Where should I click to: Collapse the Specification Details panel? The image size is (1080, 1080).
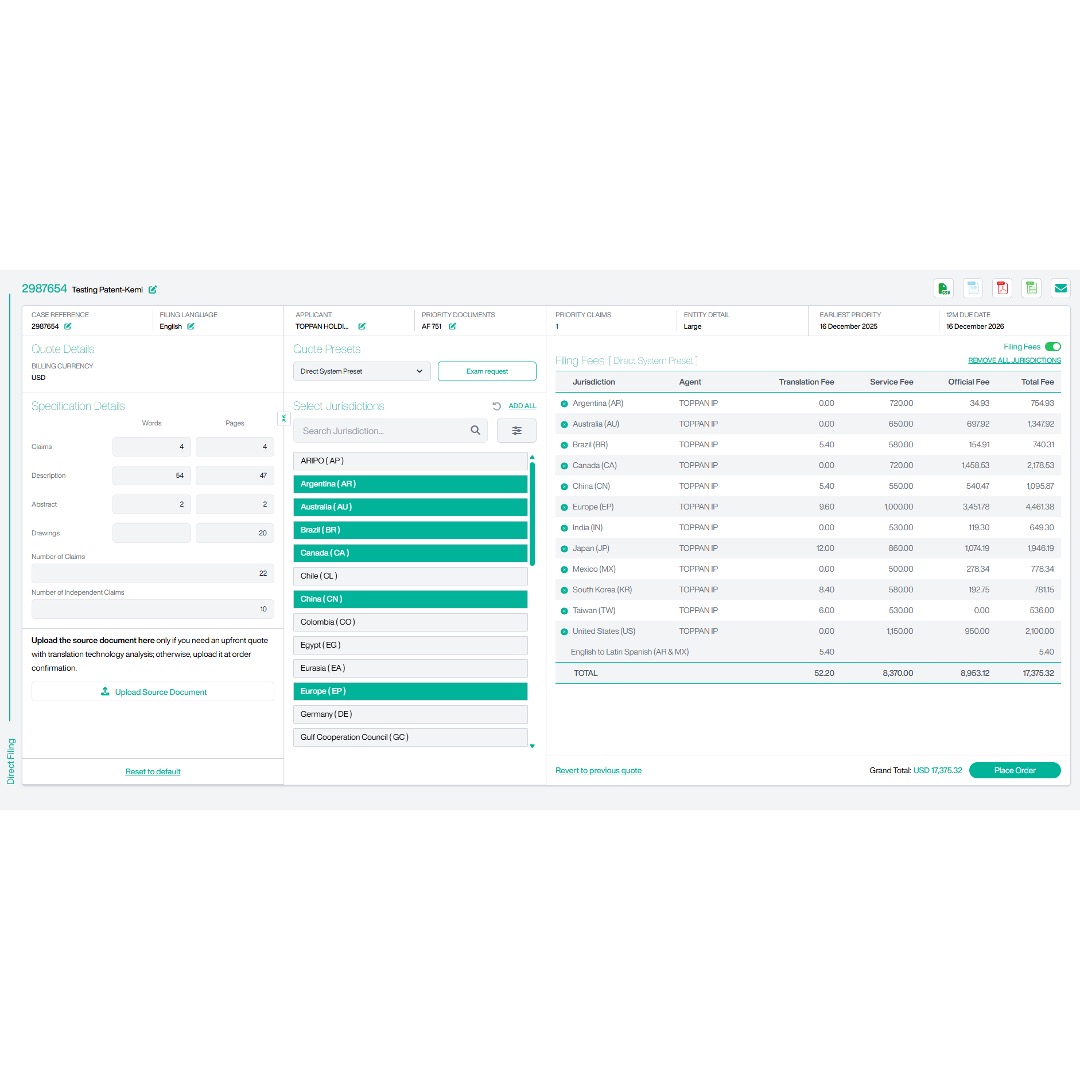(x=283, y=418)
